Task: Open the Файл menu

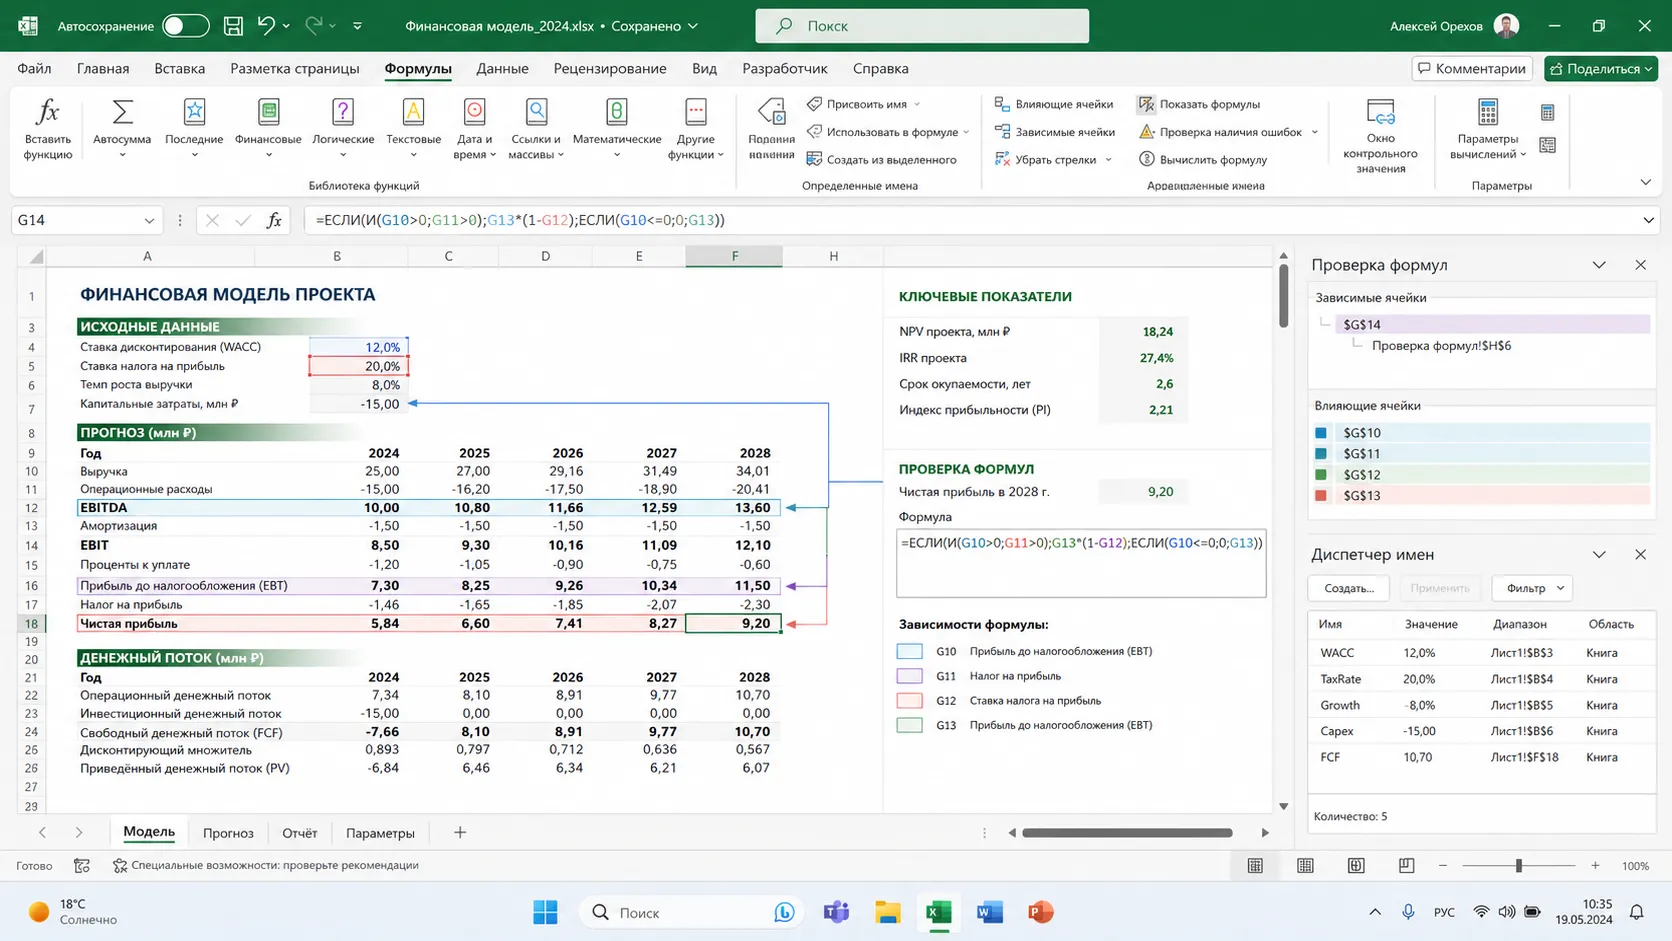Action: [34, 68]
